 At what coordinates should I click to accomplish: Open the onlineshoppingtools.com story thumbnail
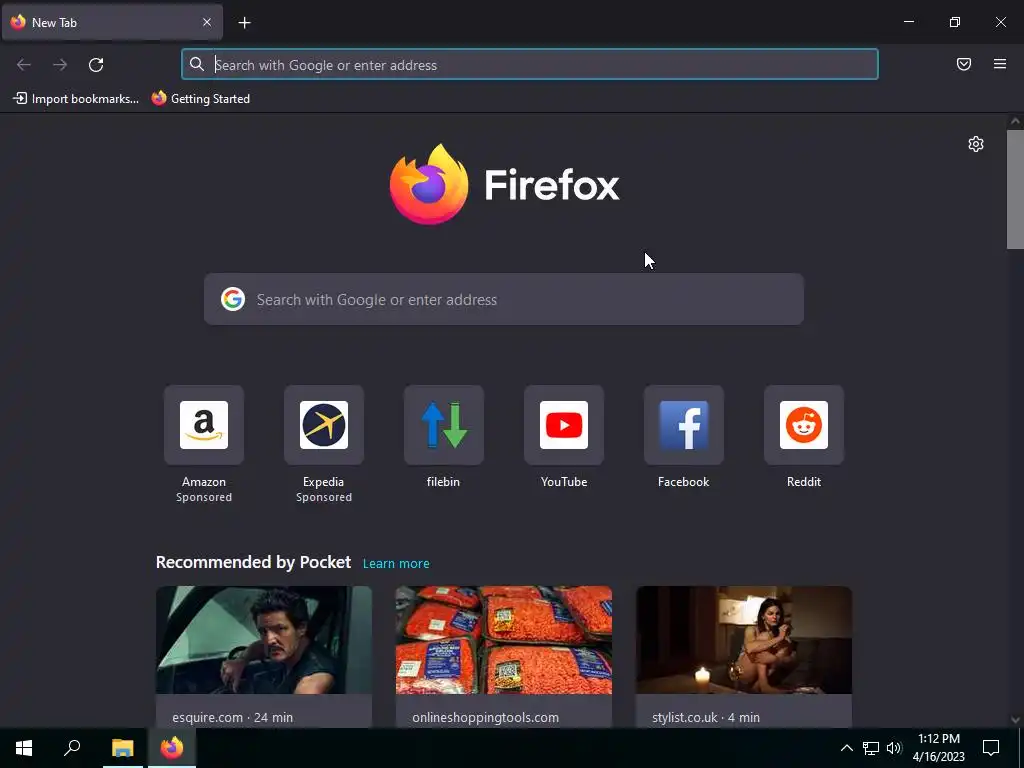[x=504, y=640]
